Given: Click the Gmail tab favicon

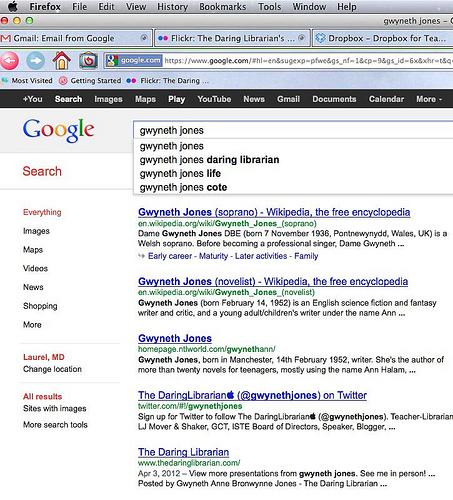Looking at the screenshot, I should click(x=5, y=38).
